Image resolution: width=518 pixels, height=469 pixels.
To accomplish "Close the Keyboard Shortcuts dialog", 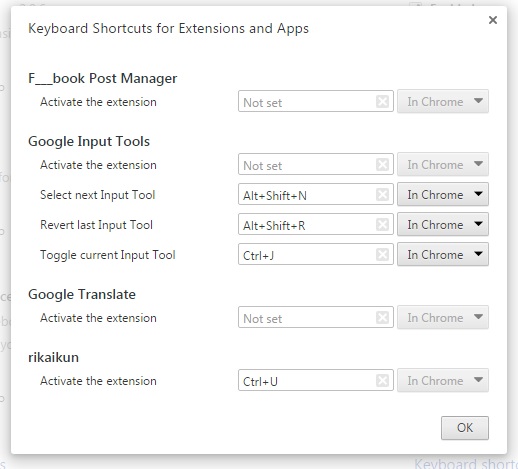I will coord(493,20).
